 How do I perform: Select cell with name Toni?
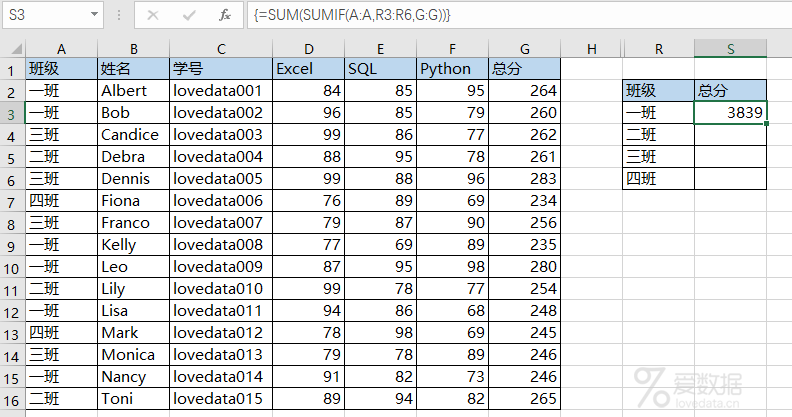coord(133,399)
